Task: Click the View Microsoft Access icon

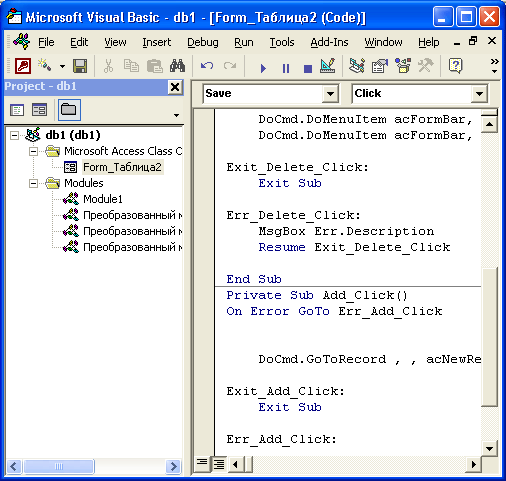Action: click(x=23, y=66)
